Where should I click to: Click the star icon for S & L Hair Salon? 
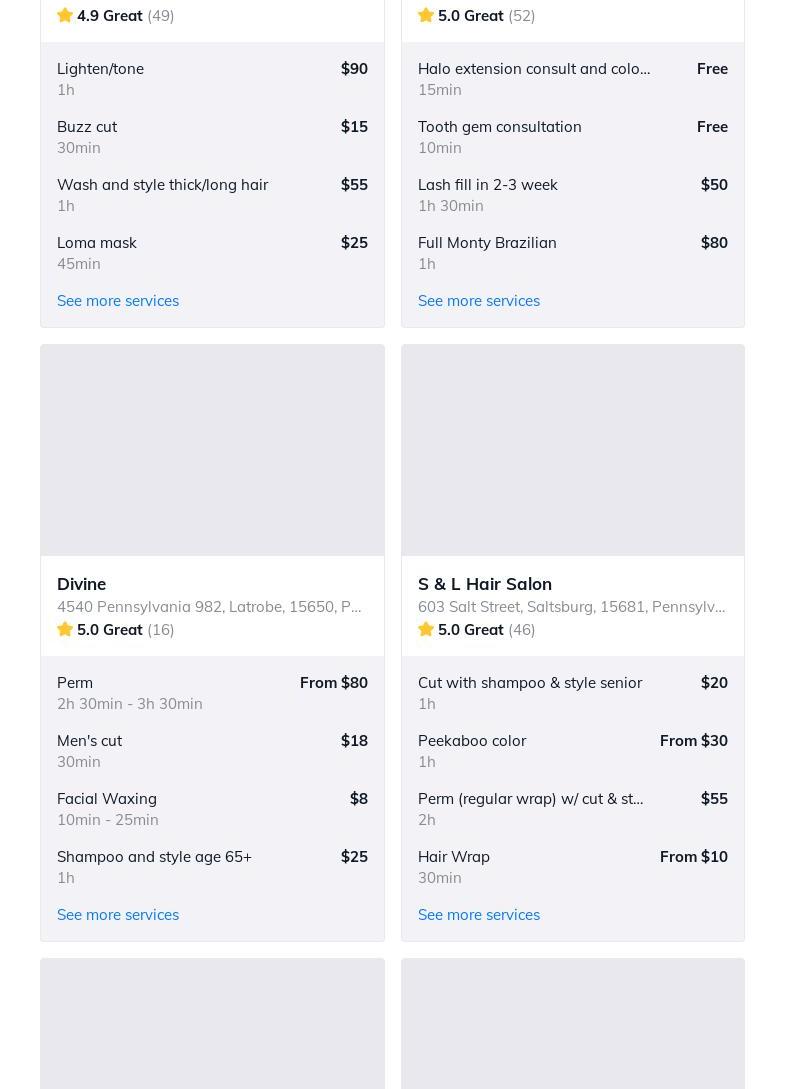tap(426, 629)
